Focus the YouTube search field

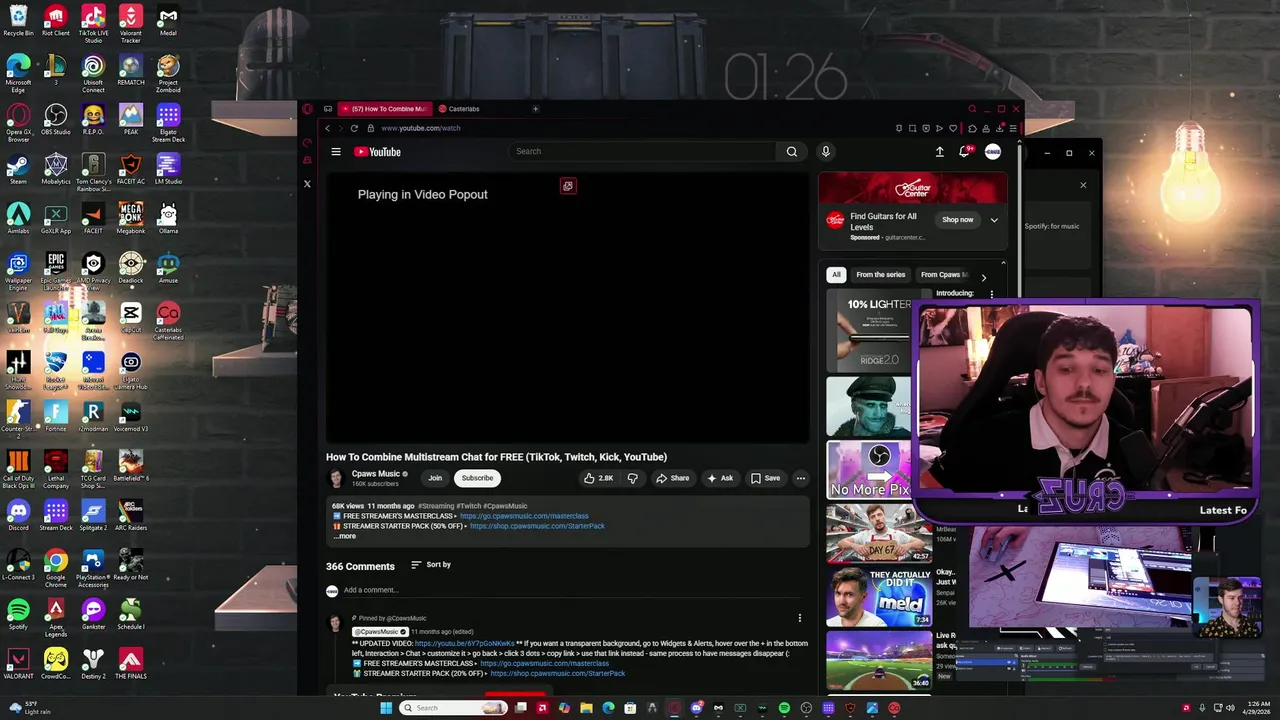coord(641,151)
